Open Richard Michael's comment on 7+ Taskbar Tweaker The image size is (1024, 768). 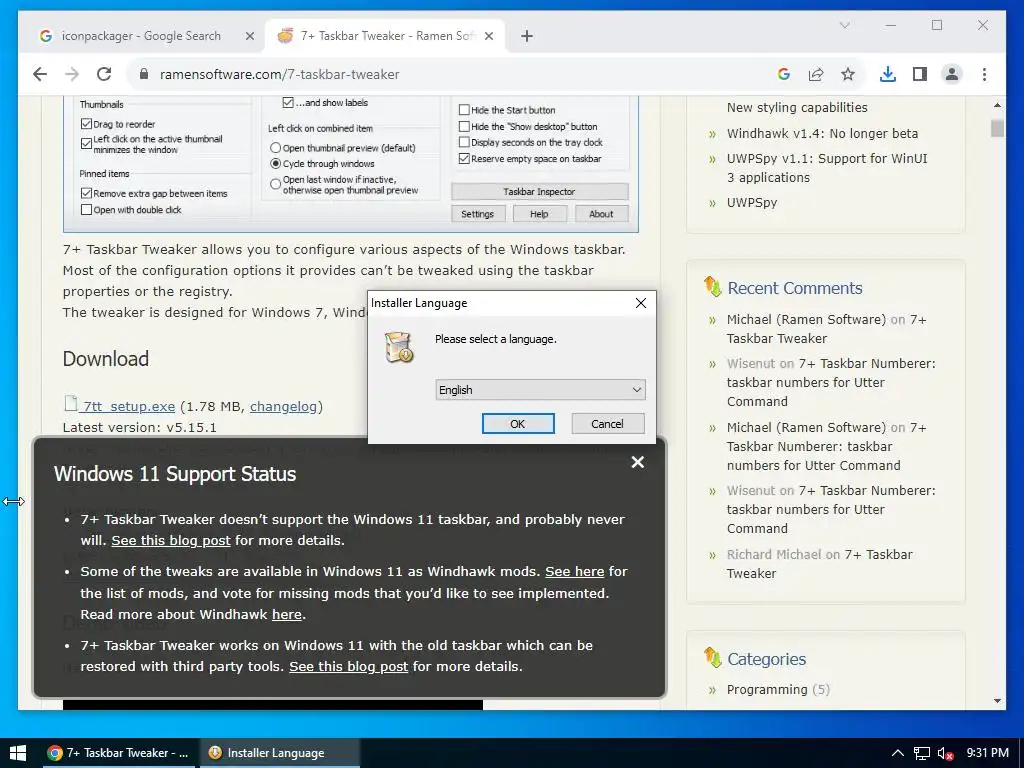820,564
